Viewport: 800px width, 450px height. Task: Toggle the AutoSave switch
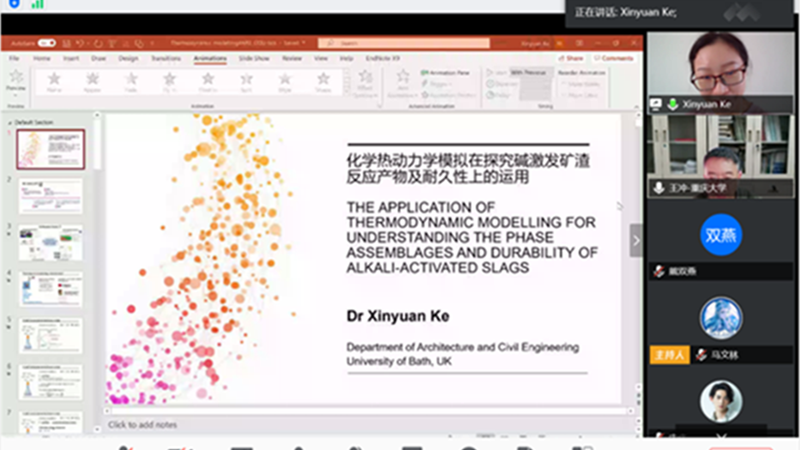point(46,43)
